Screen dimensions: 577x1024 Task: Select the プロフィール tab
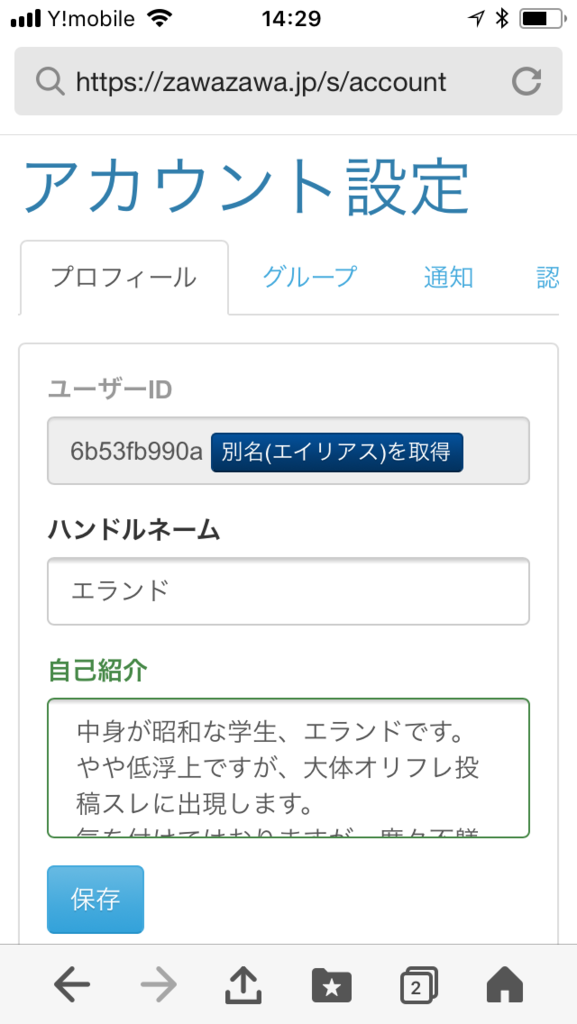click(x=124, y=278)
